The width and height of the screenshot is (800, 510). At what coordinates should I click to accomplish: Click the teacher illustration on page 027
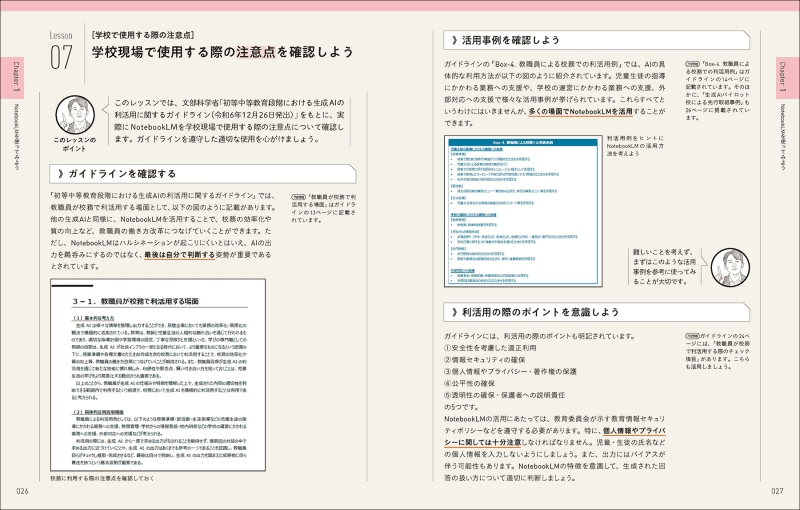click(730, 267)
